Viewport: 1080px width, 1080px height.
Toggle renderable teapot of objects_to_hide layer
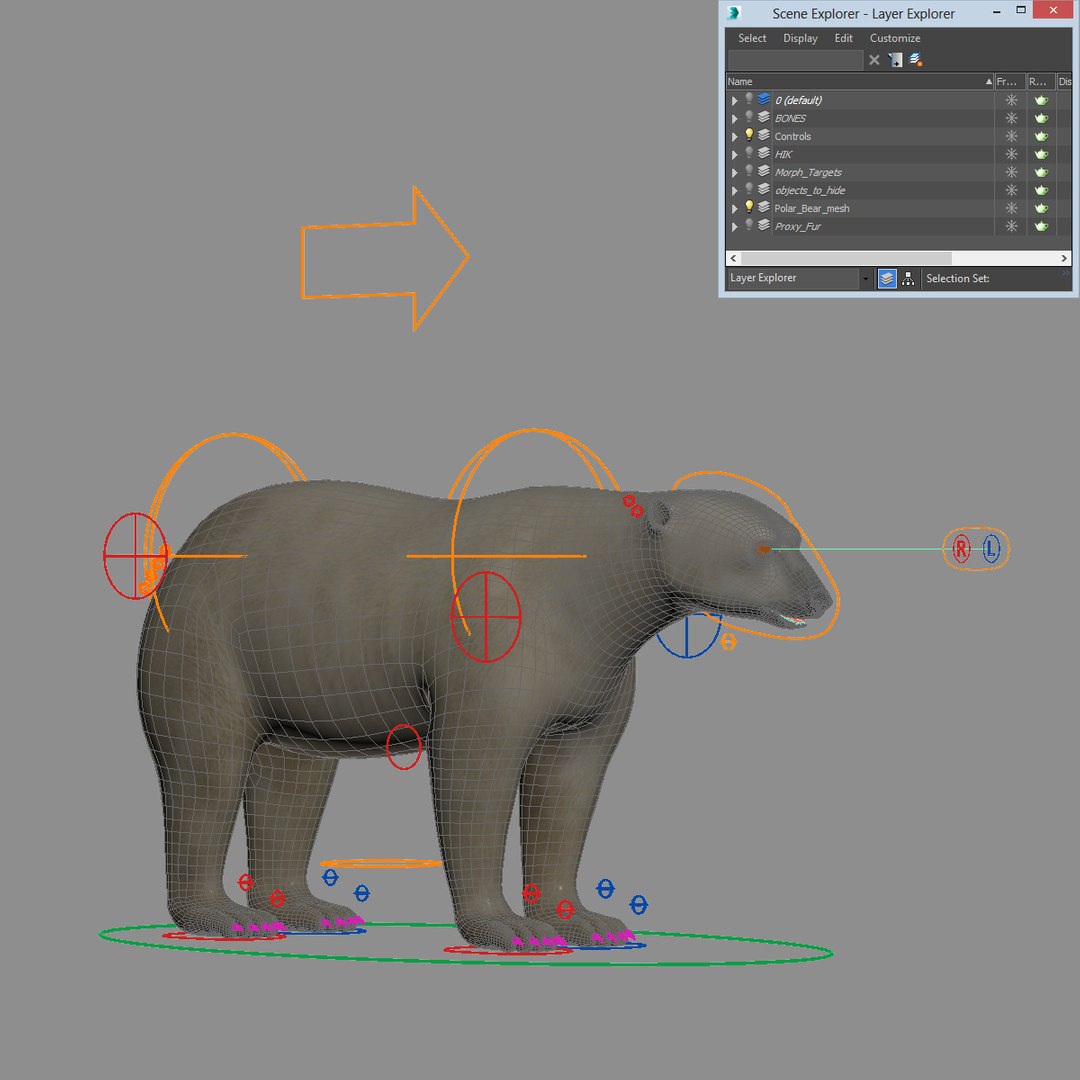(x=1041, y=189)
